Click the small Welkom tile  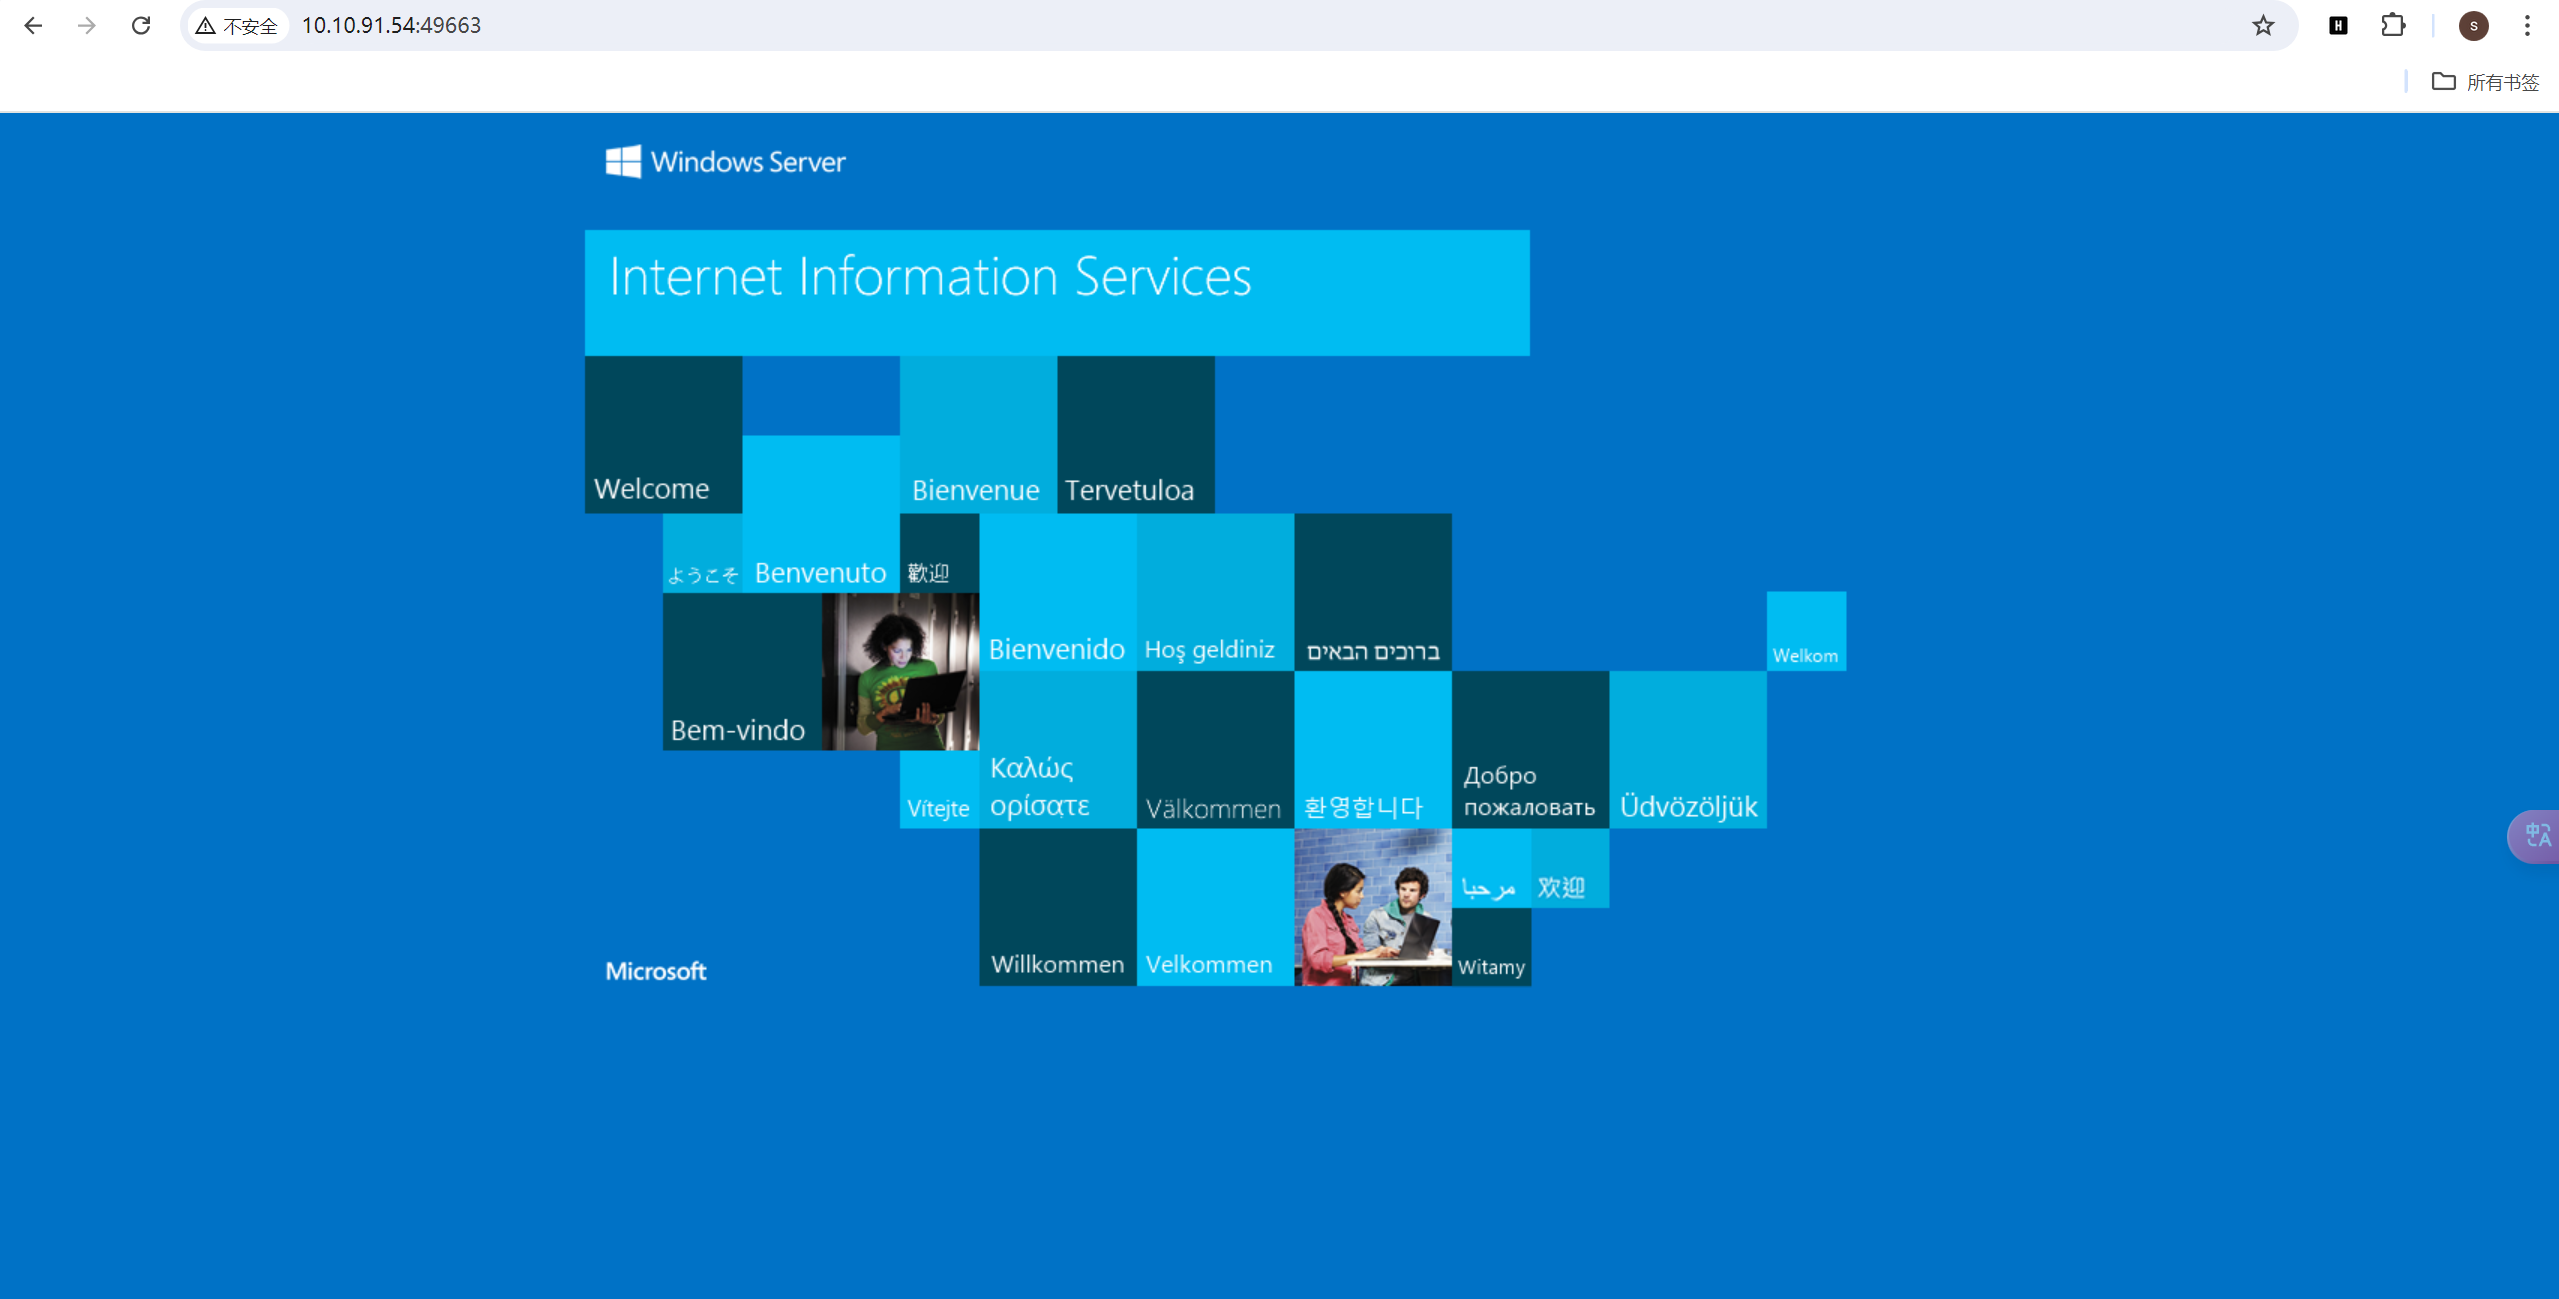tap(1805, 631)
